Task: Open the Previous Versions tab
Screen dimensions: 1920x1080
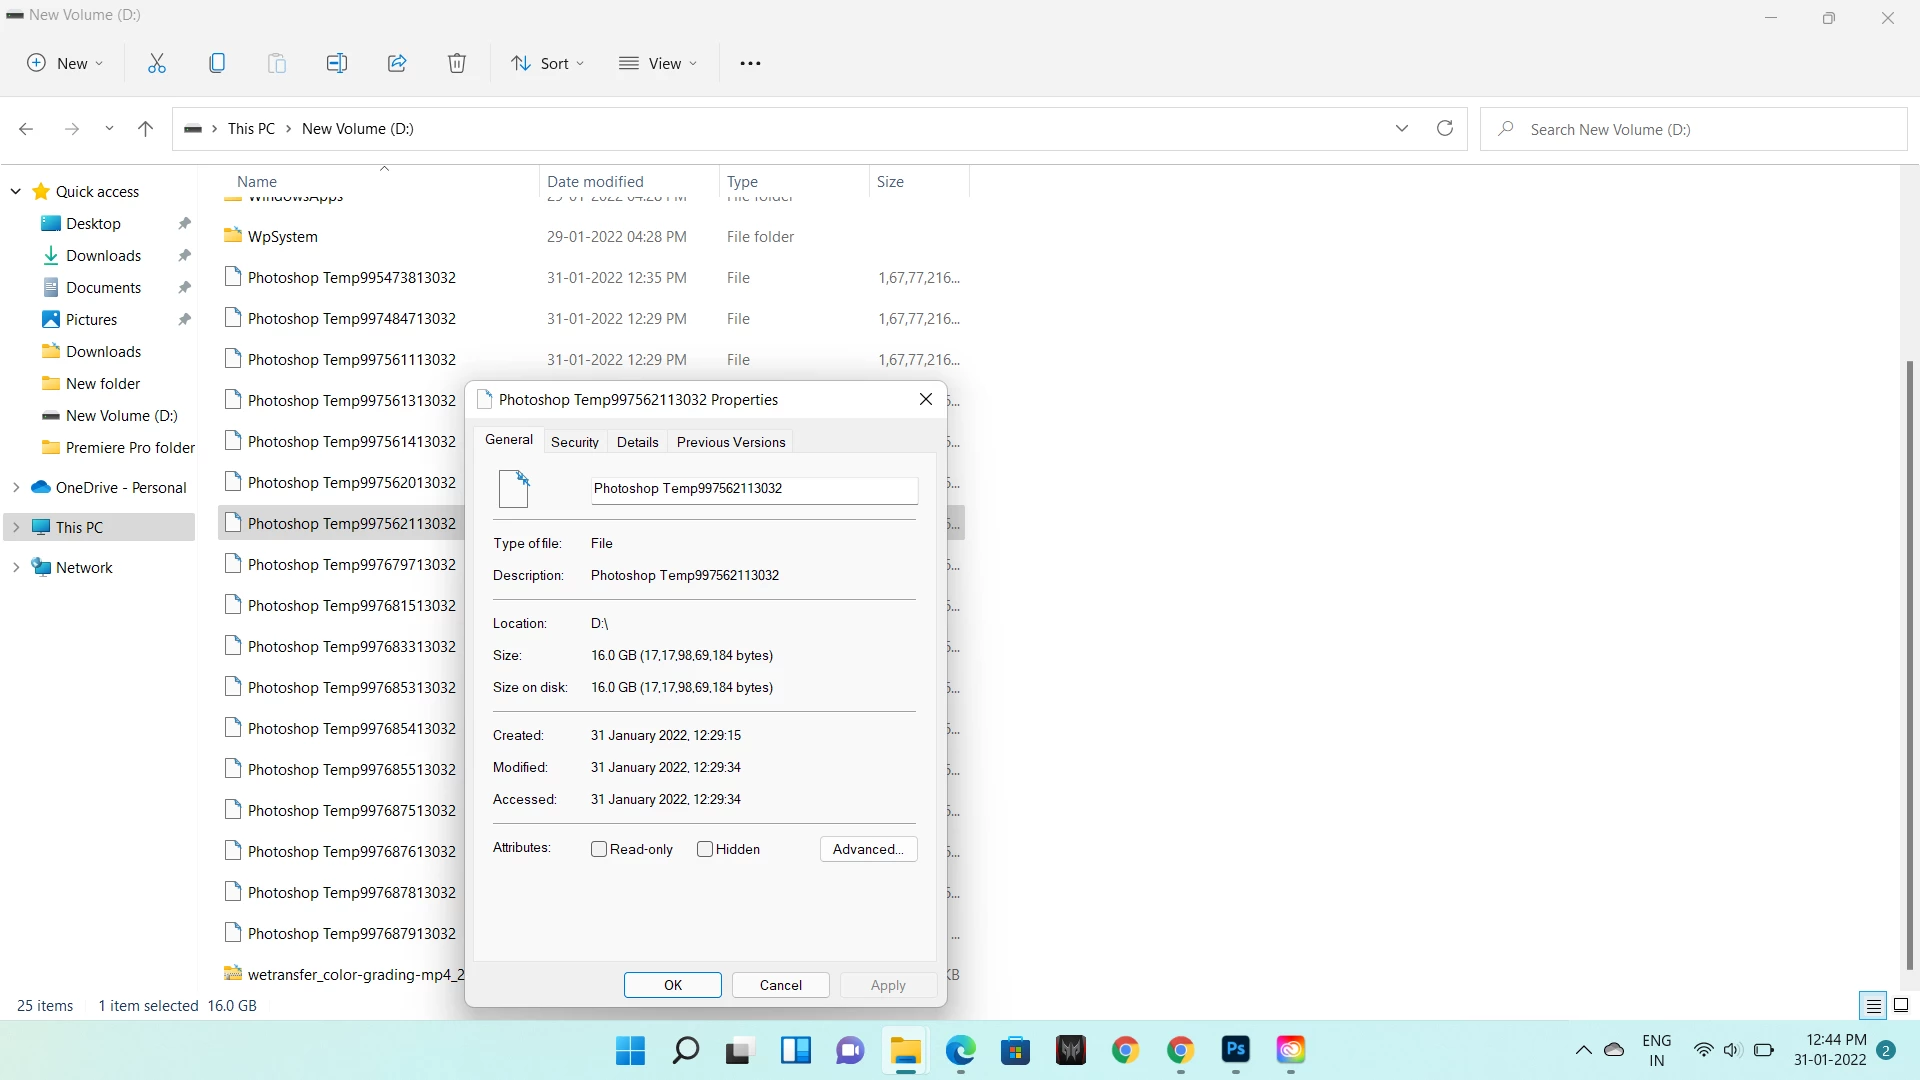Action: tap(731, 442)
